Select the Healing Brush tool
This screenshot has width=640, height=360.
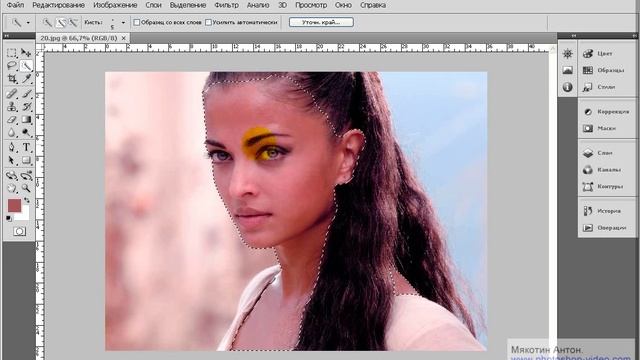coord(11,94)
